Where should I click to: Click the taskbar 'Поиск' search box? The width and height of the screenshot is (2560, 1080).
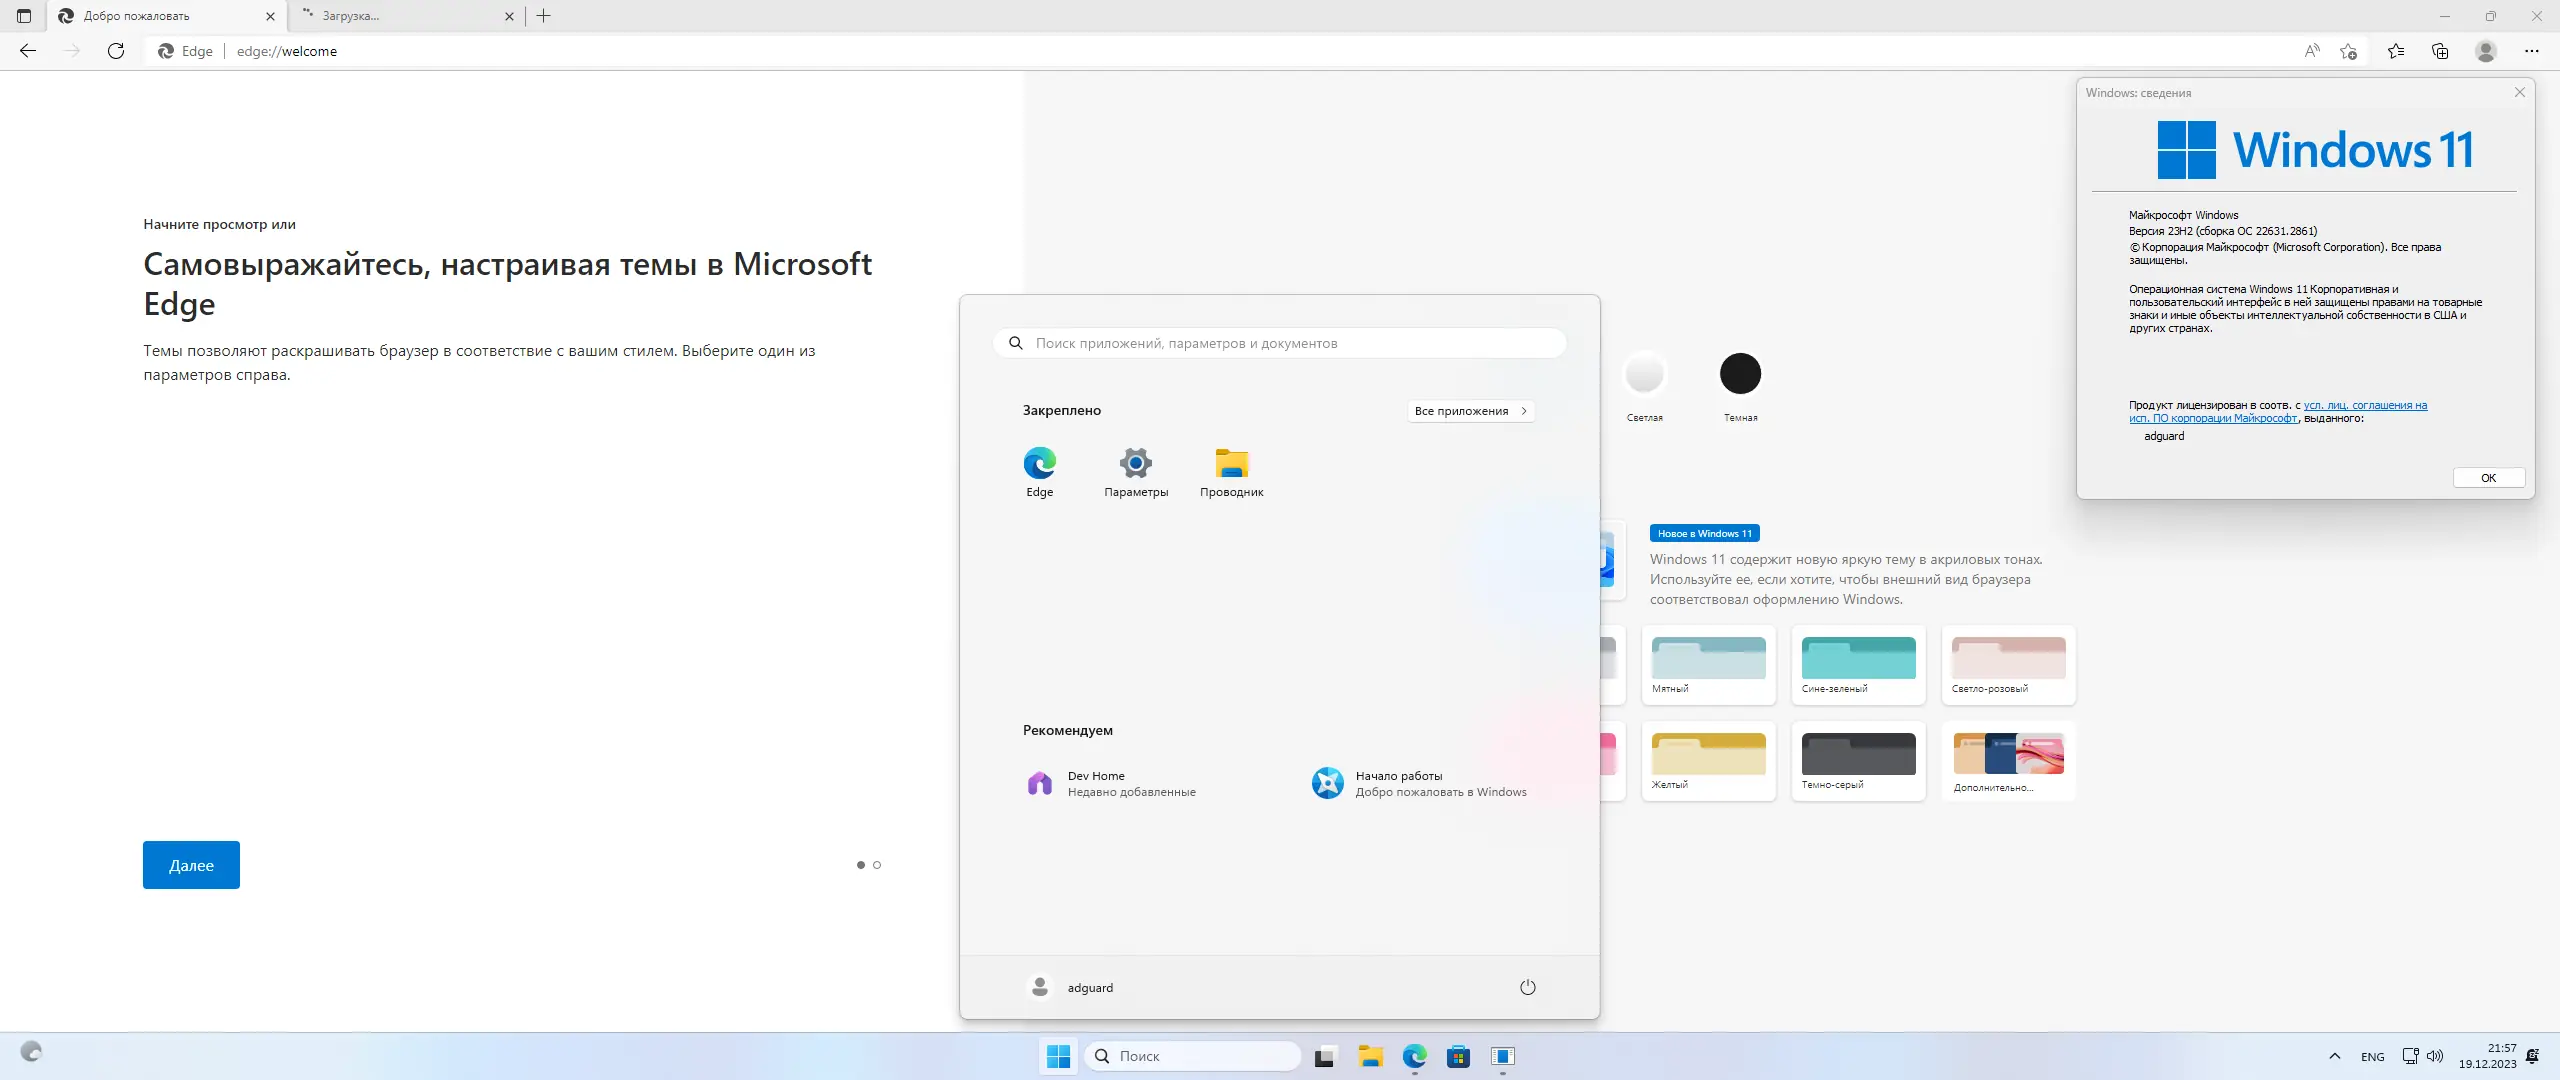pos(1193,1056)
